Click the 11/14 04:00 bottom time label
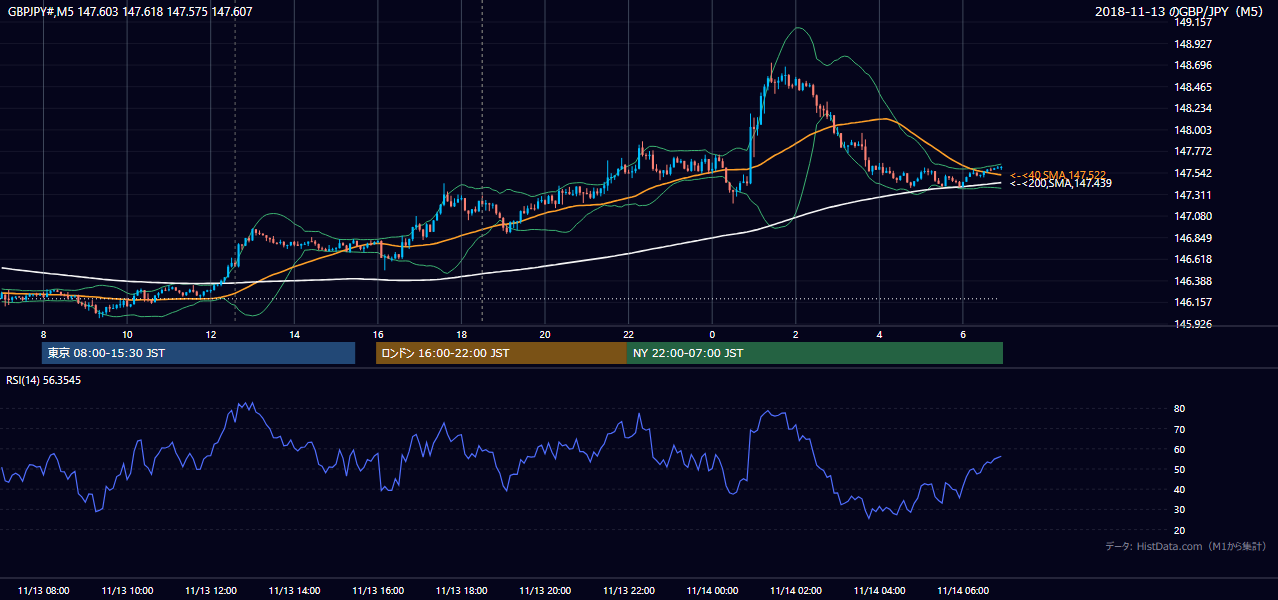The height and width of the screenshot is (600, 1278). (x=879, y=591)
